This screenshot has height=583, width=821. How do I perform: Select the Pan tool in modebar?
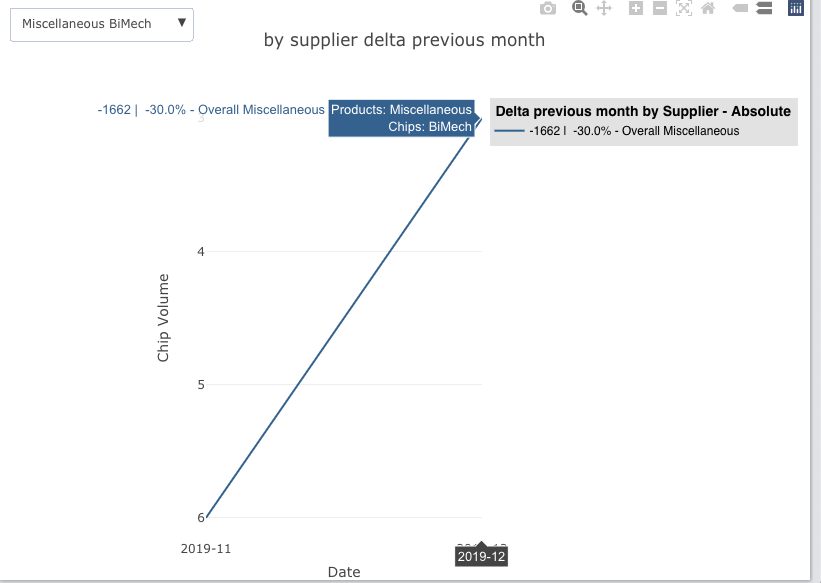(604, 9)
